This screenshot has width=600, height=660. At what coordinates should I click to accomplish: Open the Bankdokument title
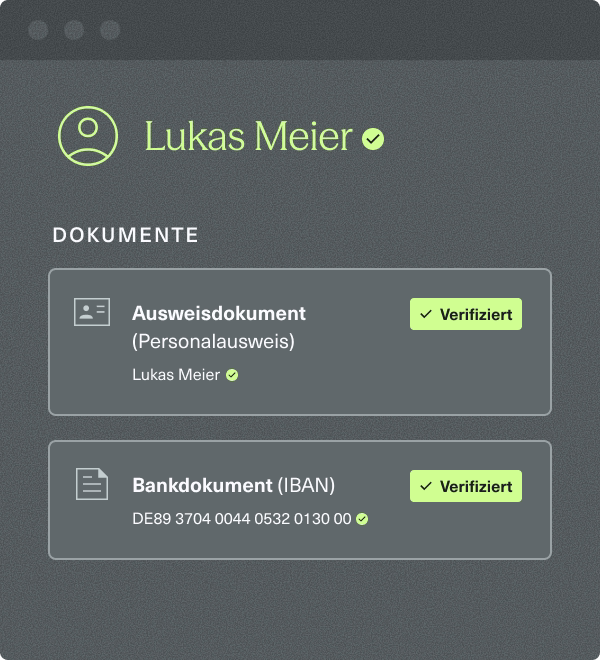coord(202,485)
